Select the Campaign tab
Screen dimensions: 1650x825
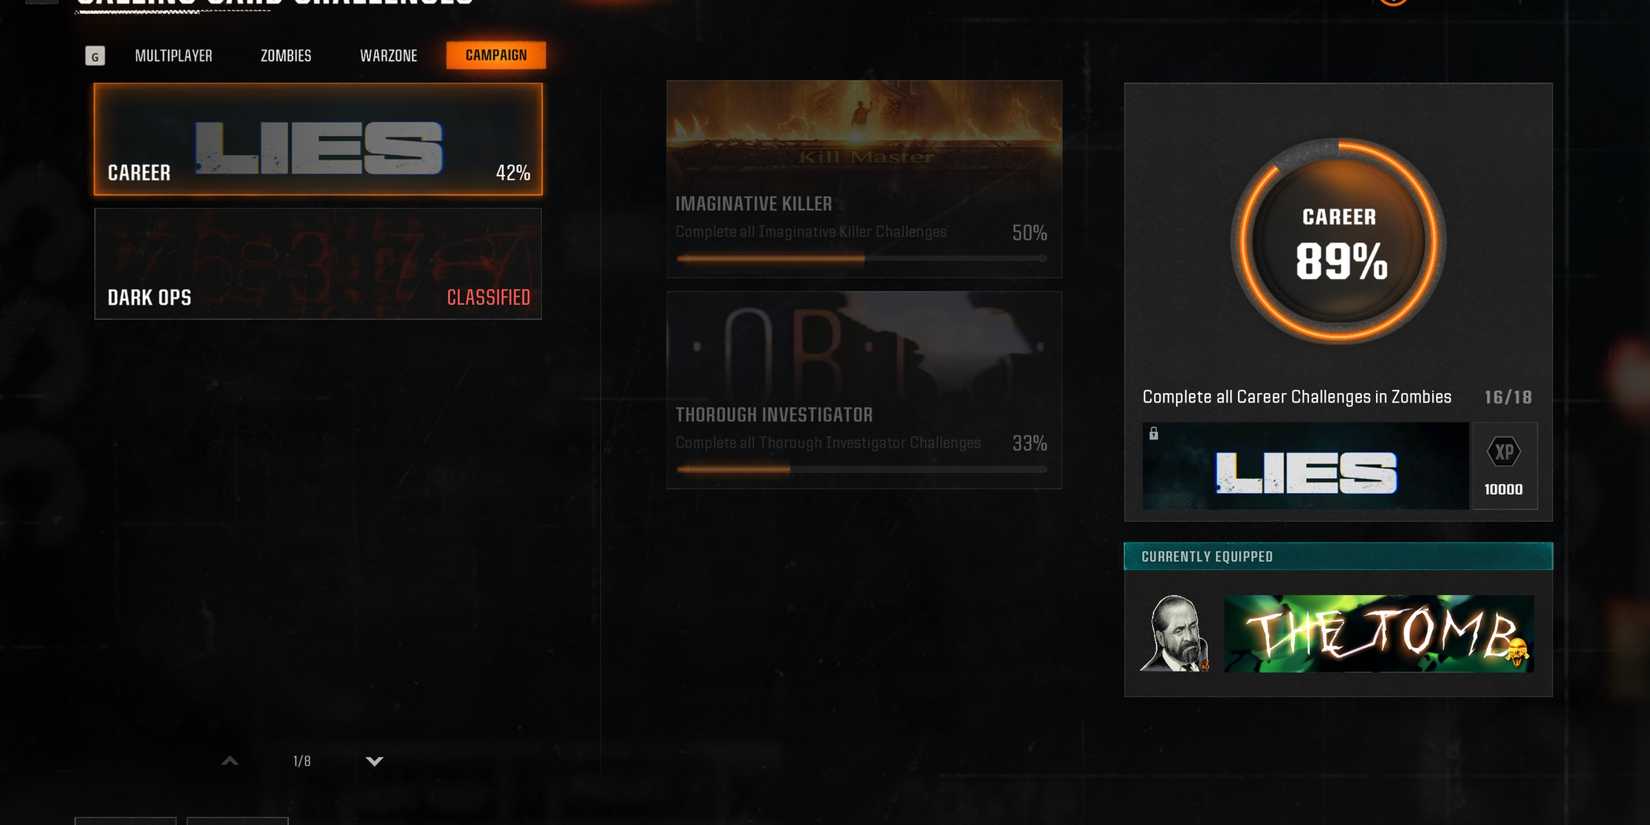tap(496, 55)
